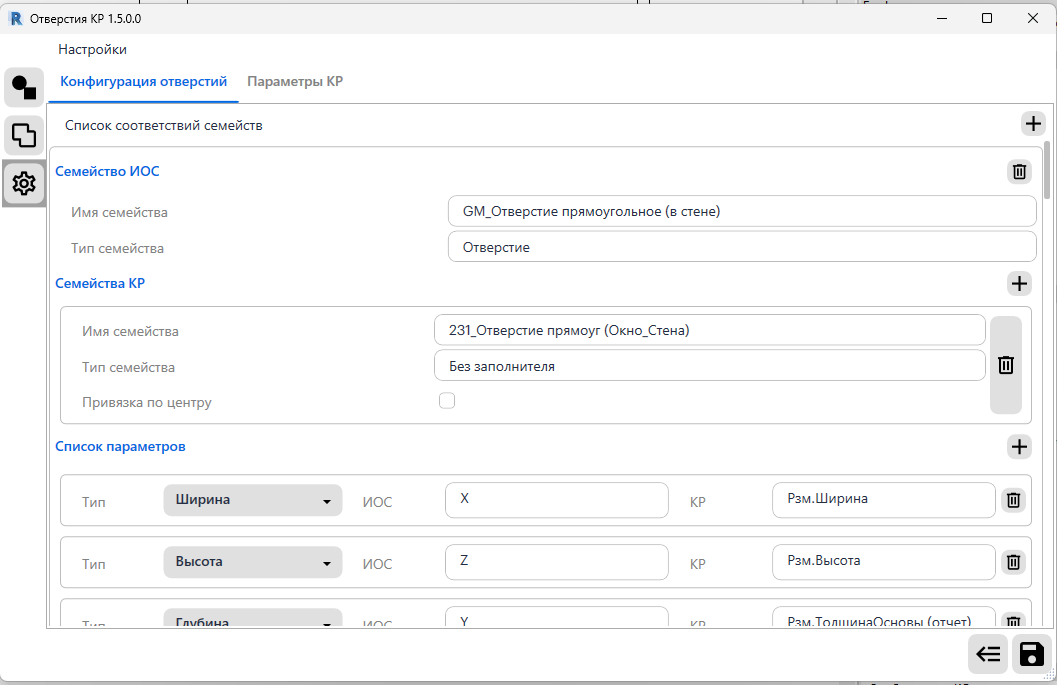This screenshot has width=1057, height=685.
Task: Click the back arrow list icon
Action: coord(988,654)
